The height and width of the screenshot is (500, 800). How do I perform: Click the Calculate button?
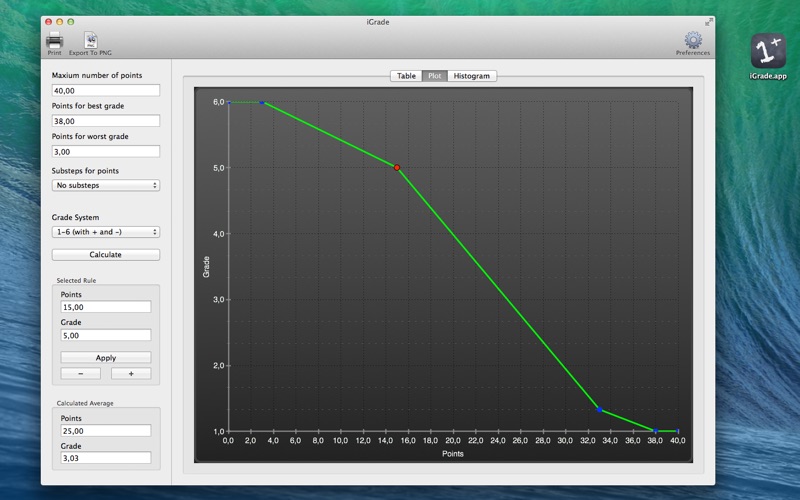[106, 255]
